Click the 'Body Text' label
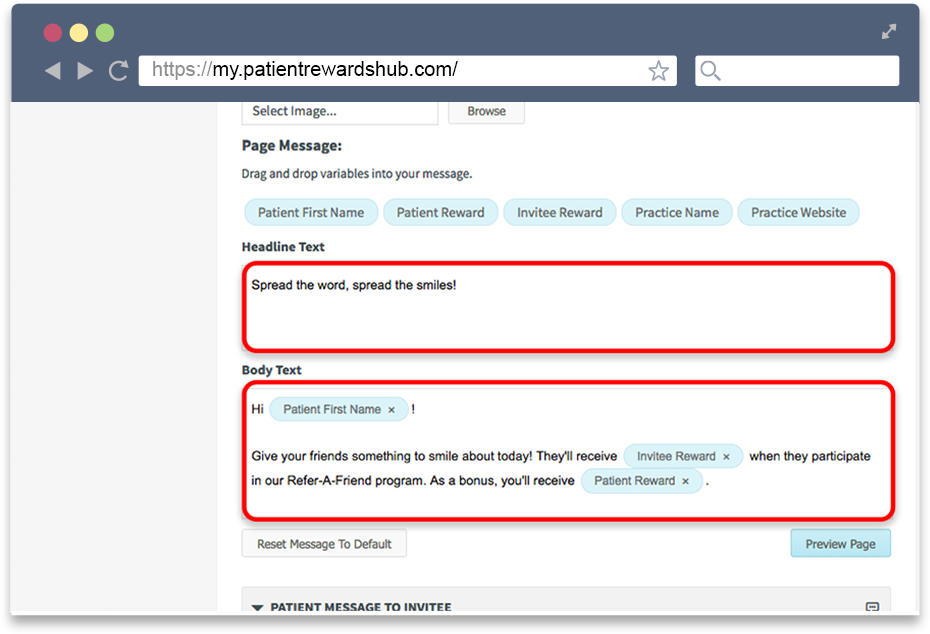 [272, 370]
